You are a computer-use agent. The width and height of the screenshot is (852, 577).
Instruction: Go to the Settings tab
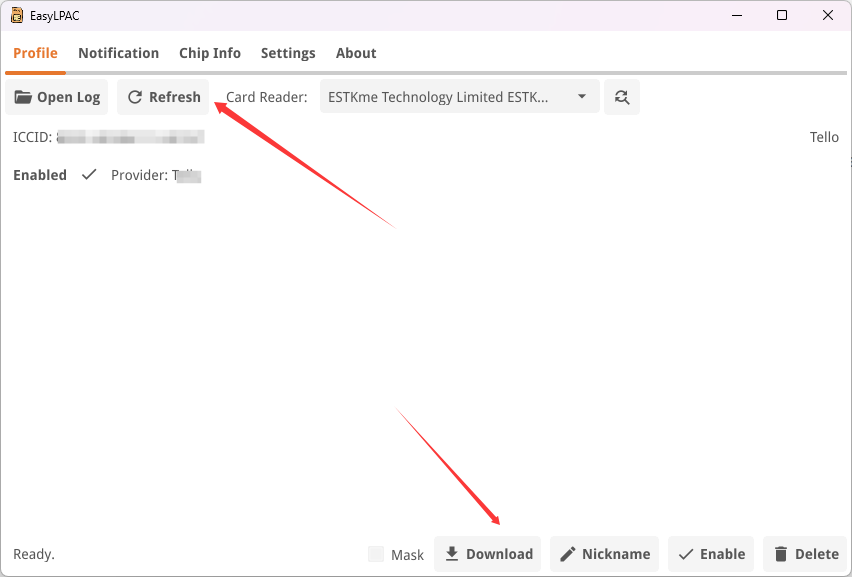click(x=288, y=53)
